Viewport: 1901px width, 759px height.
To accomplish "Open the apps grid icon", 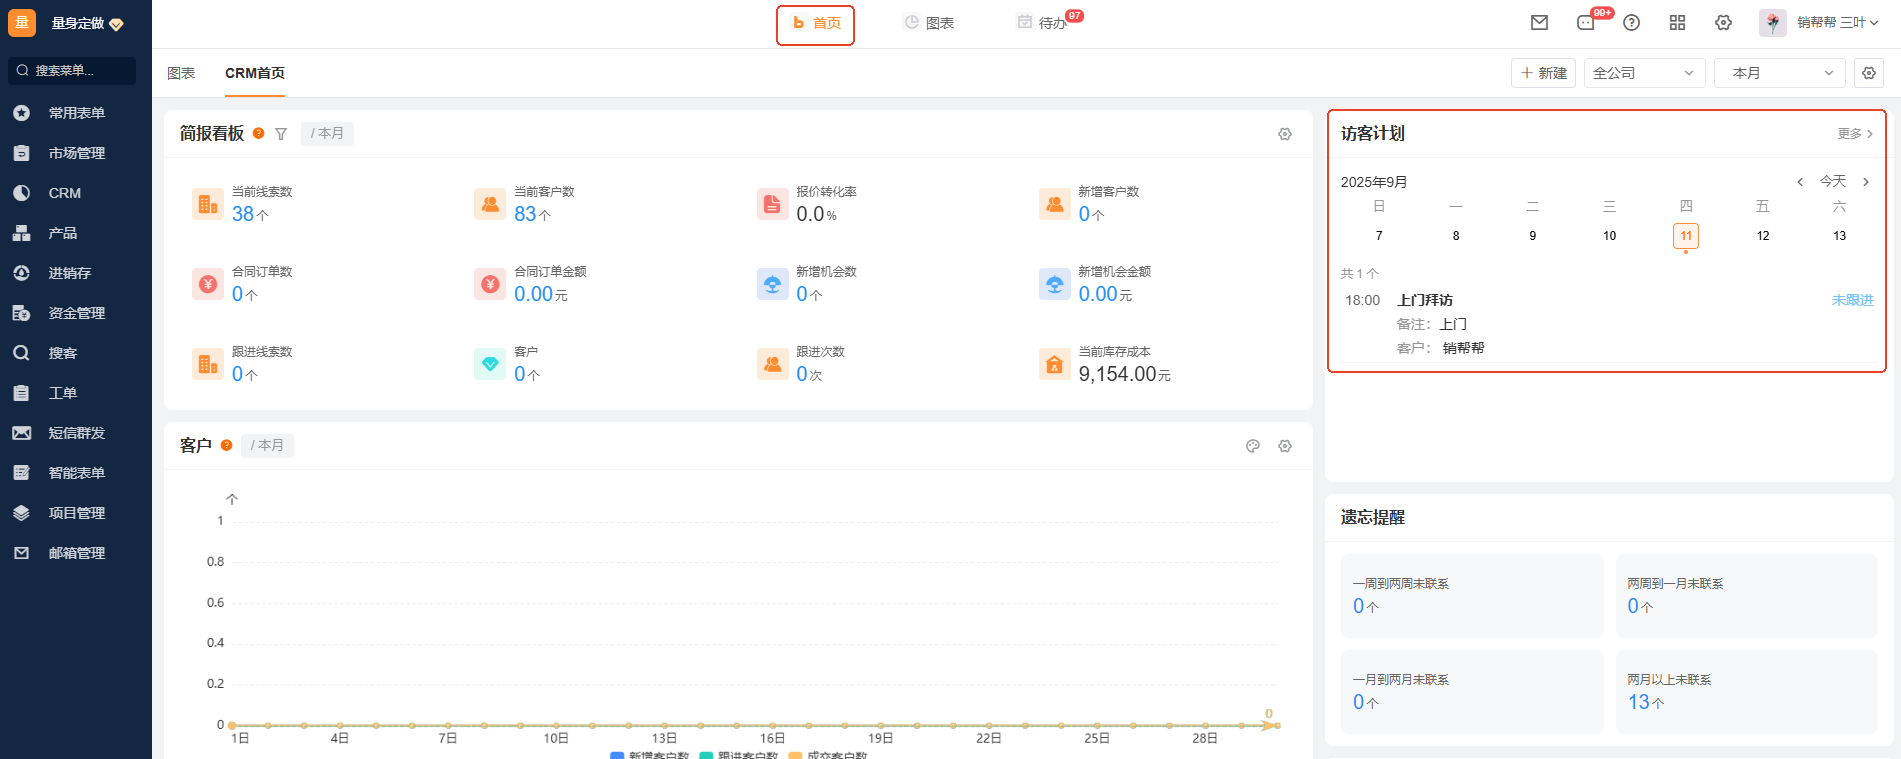I will click(1677, 23).
